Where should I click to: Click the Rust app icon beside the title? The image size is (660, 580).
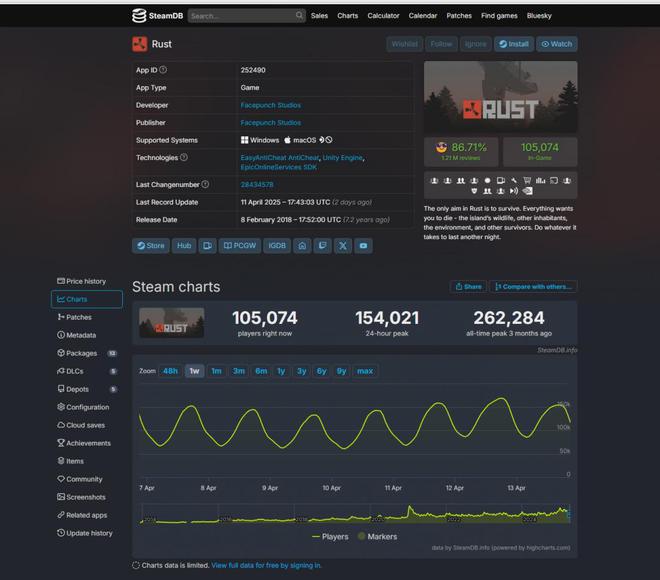(140, 44)
